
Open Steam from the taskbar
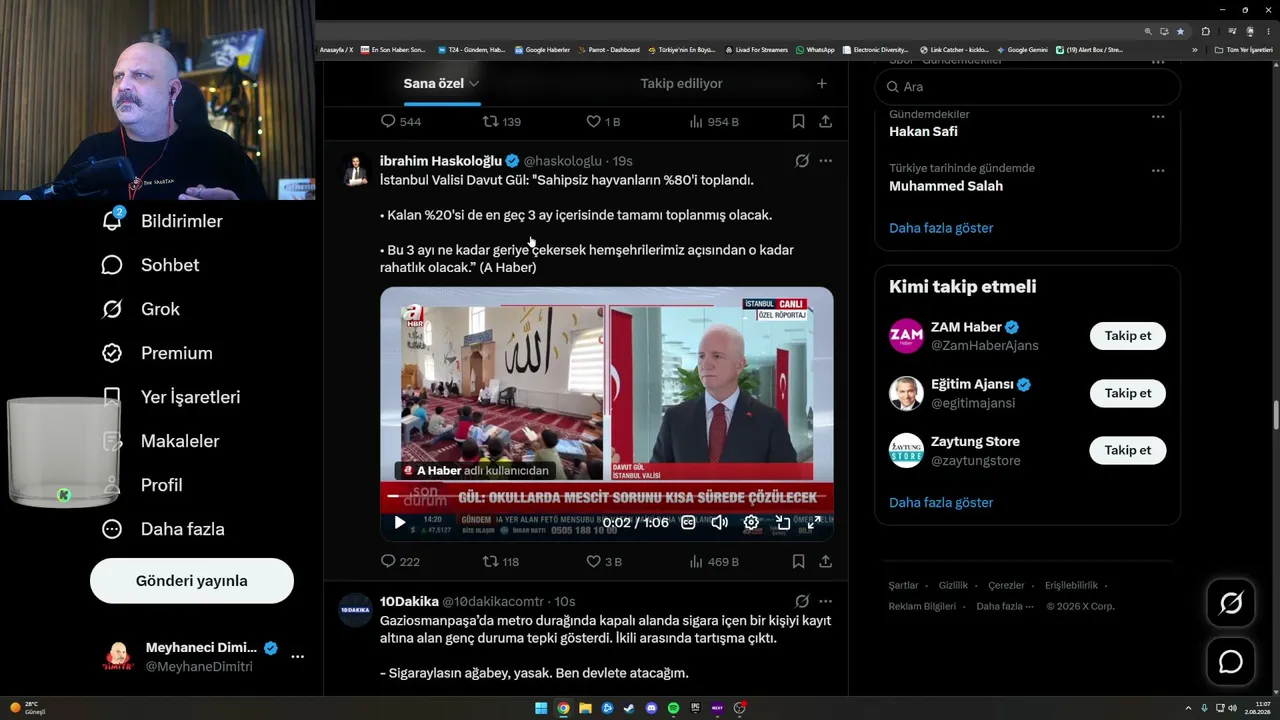(629, 708)
